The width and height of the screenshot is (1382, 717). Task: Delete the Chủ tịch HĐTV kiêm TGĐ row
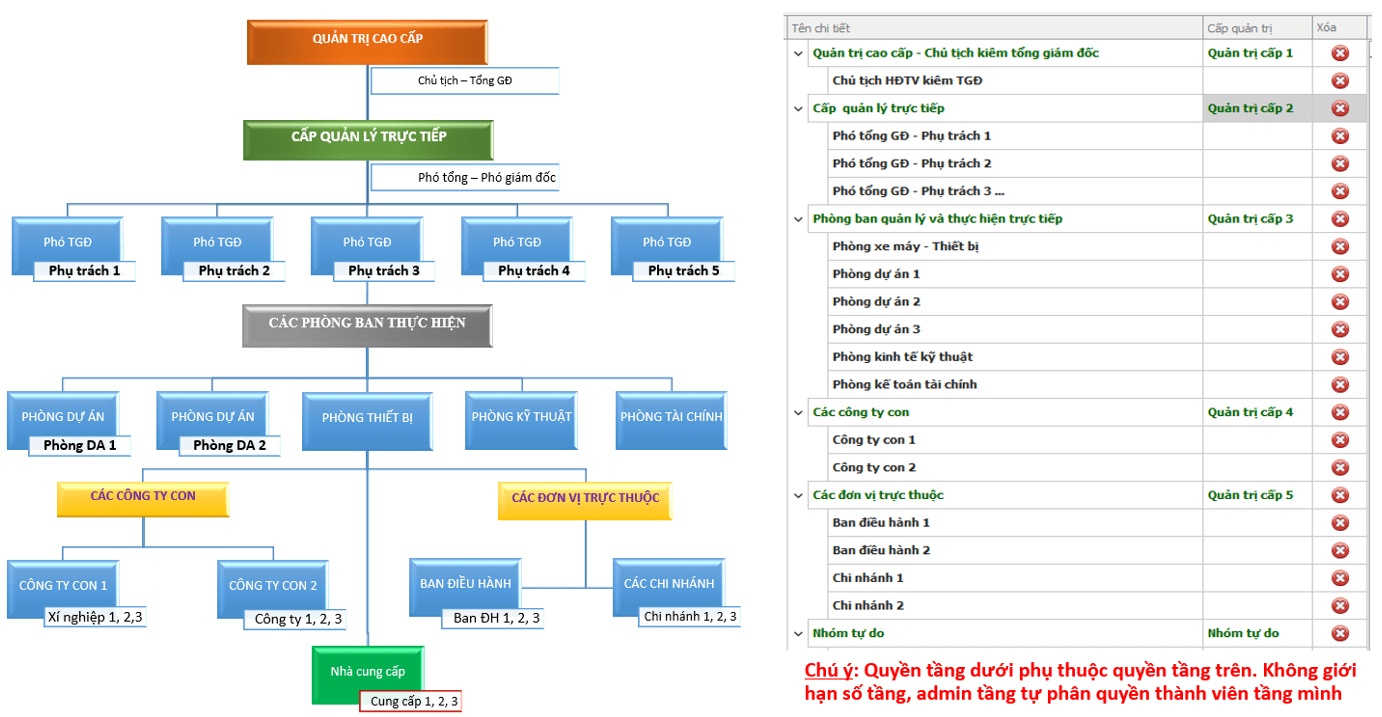click(x=1340, y=81)
